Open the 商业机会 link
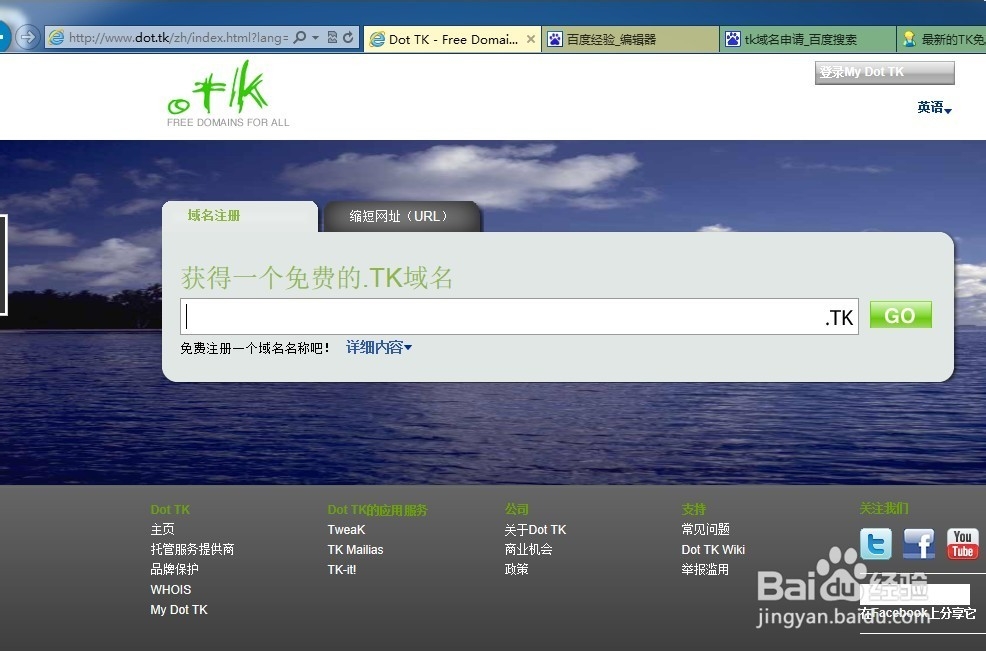986x651 pixels. click(528, 549)
